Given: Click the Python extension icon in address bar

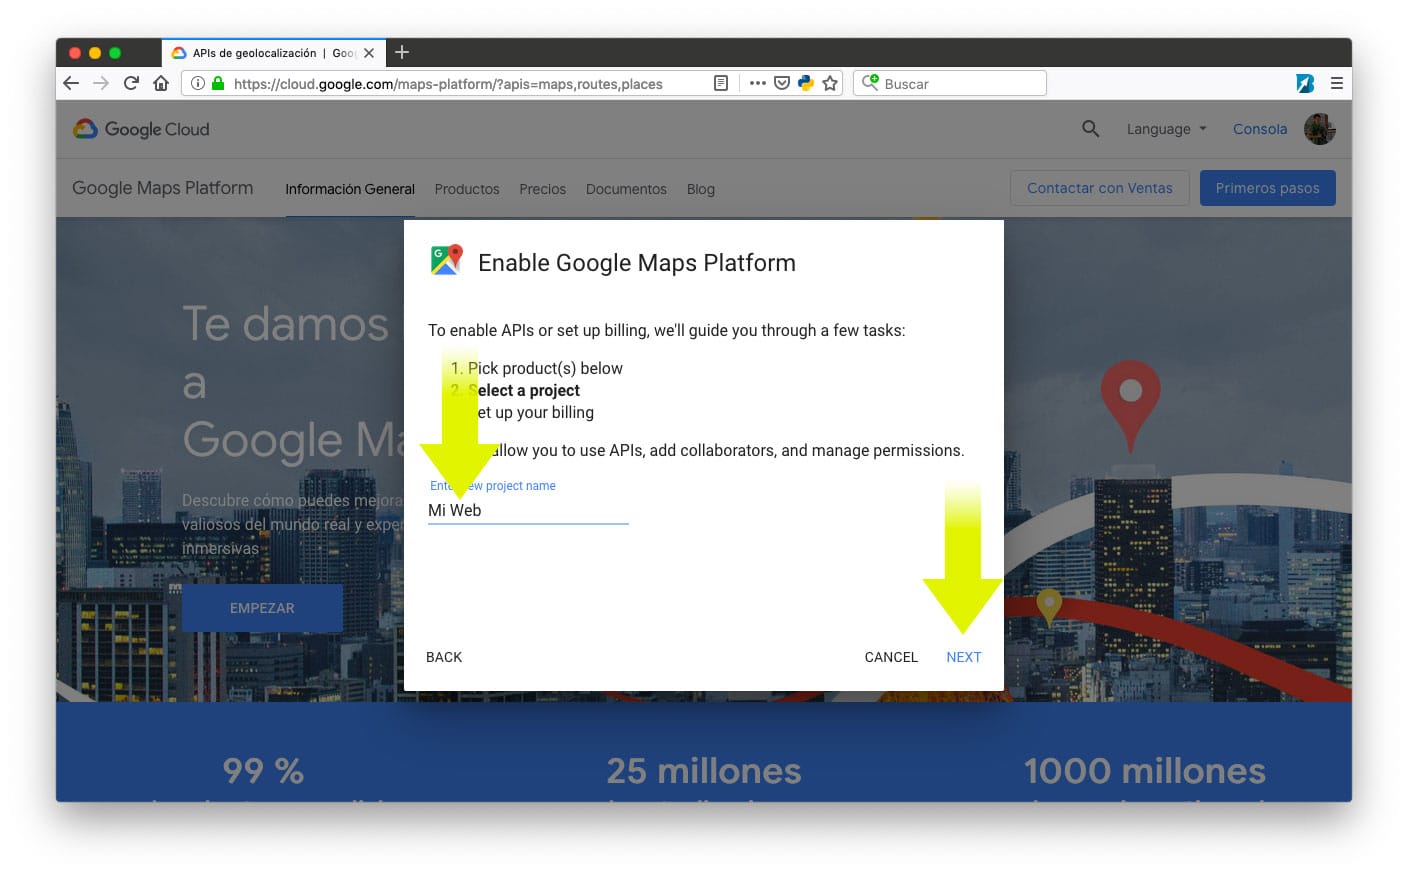Looking at the screenshot, I should [x=806, y=83].
